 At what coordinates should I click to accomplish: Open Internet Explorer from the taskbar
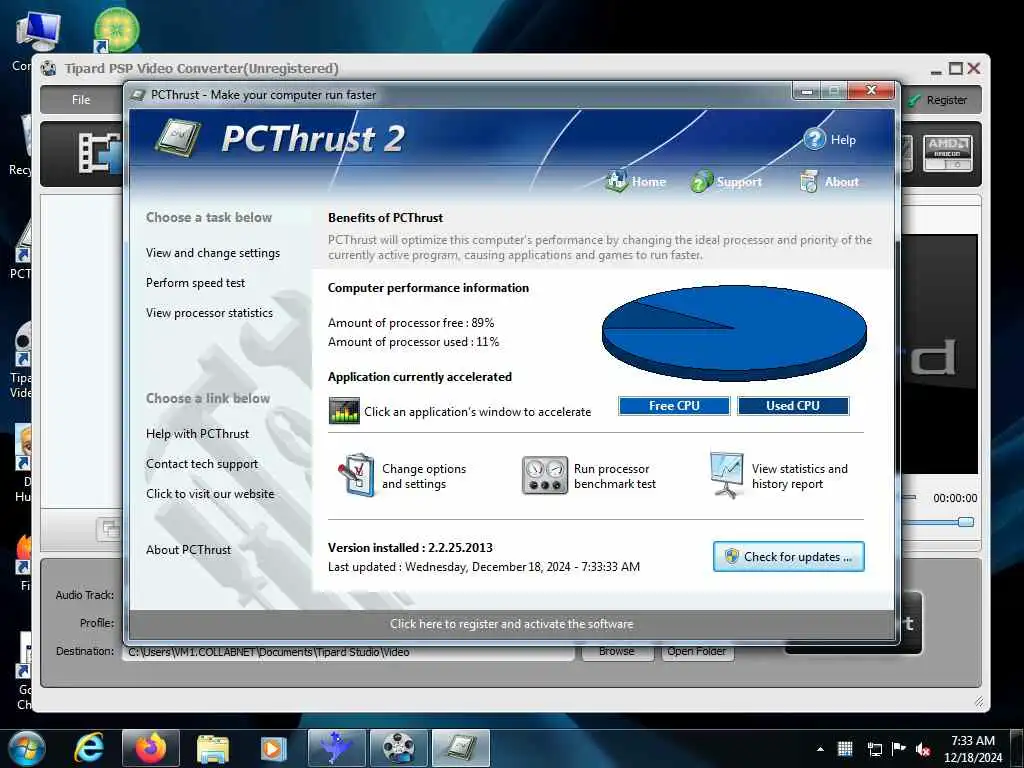pyautogui.click(x=89, y=747)
